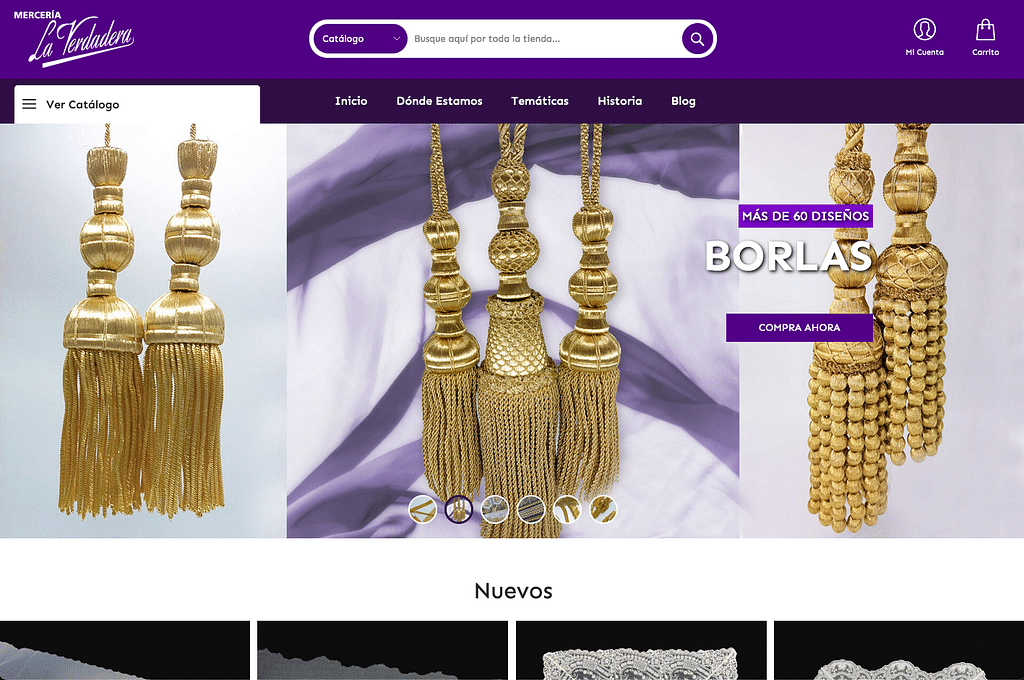Open the Historia page

point(620,101)
